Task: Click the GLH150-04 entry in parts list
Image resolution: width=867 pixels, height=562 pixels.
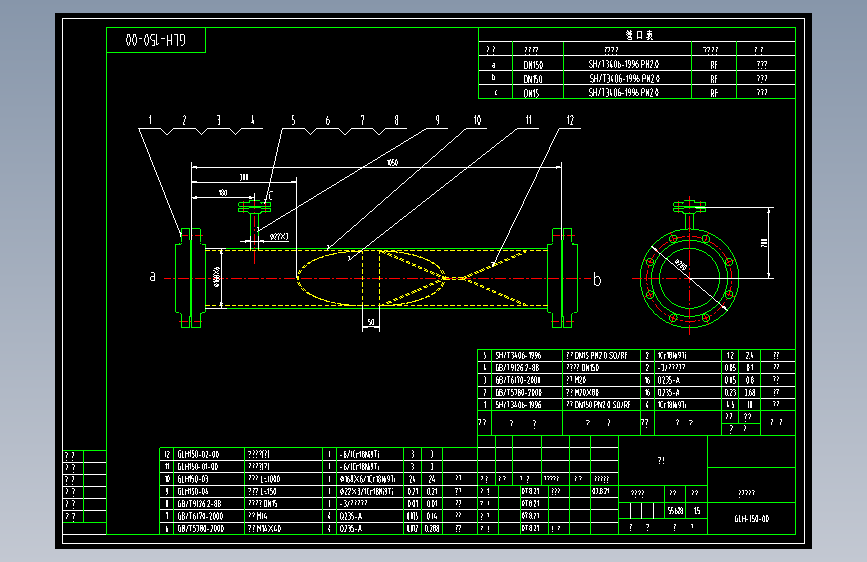Action: 193,491
